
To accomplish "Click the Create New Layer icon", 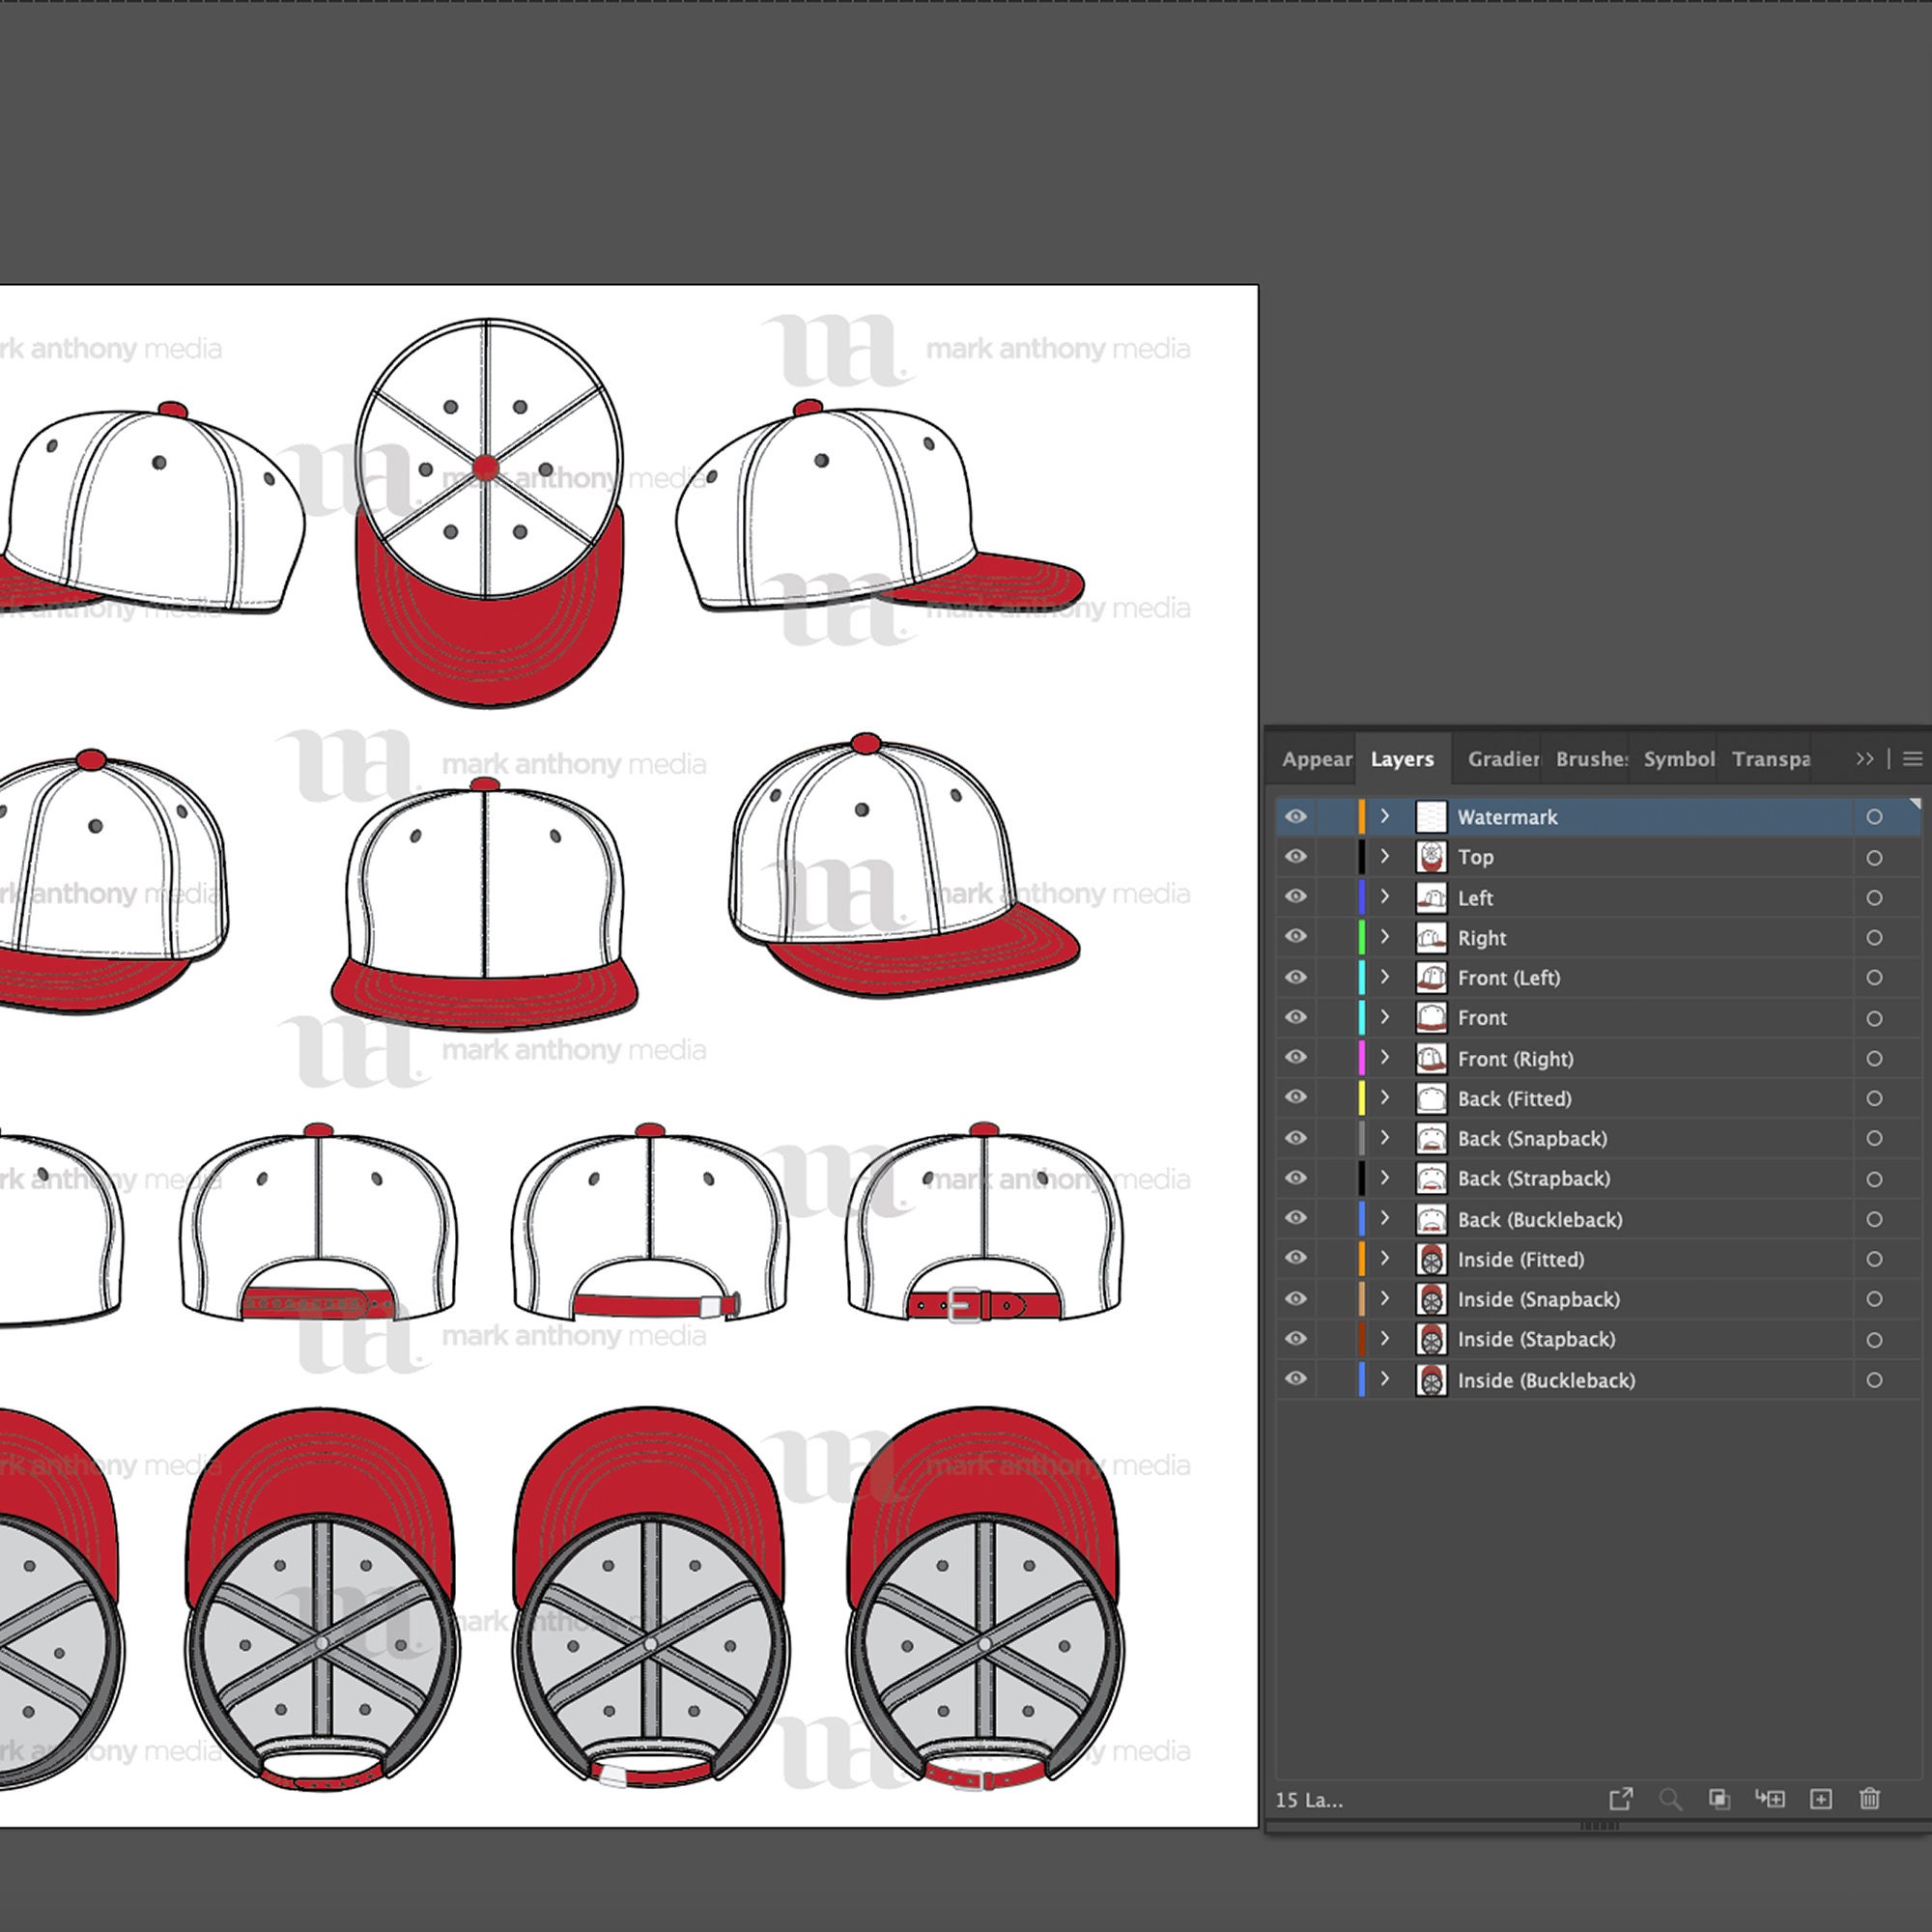I will tap(1822, 1799).
